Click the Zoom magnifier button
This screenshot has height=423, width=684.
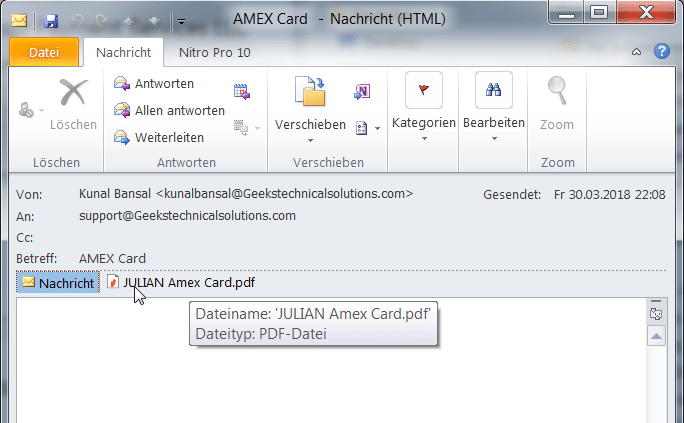tap(557, 103)
